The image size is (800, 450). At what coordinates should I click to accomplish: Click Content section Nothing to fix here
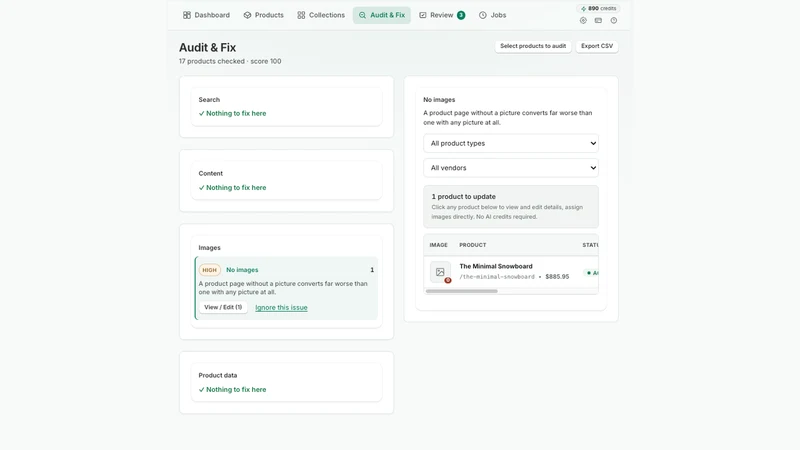[232, 188]
